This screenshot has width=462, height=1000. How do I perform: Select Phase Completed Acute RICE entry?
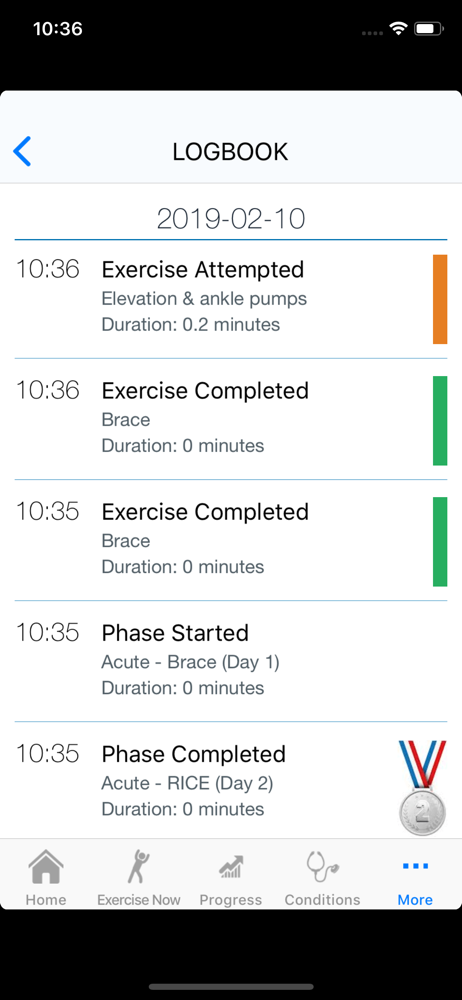point(231,780)
